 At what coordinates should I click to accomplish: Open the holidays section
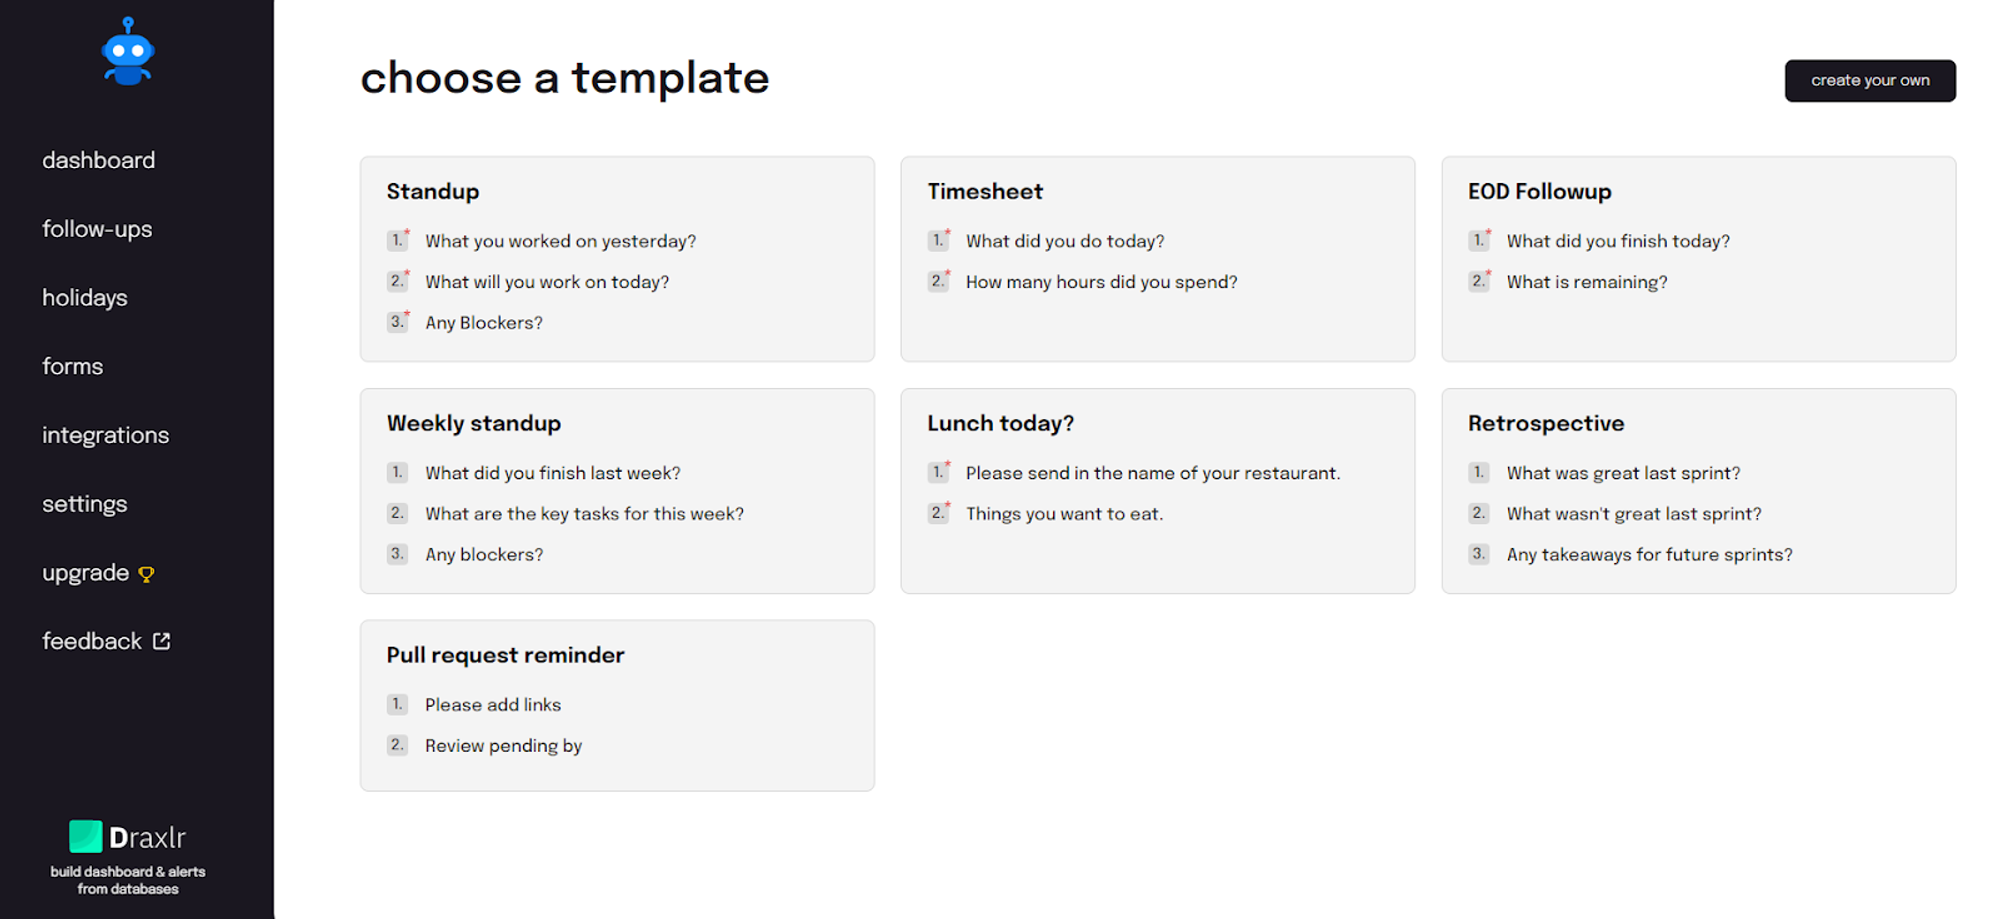point(85,298)
